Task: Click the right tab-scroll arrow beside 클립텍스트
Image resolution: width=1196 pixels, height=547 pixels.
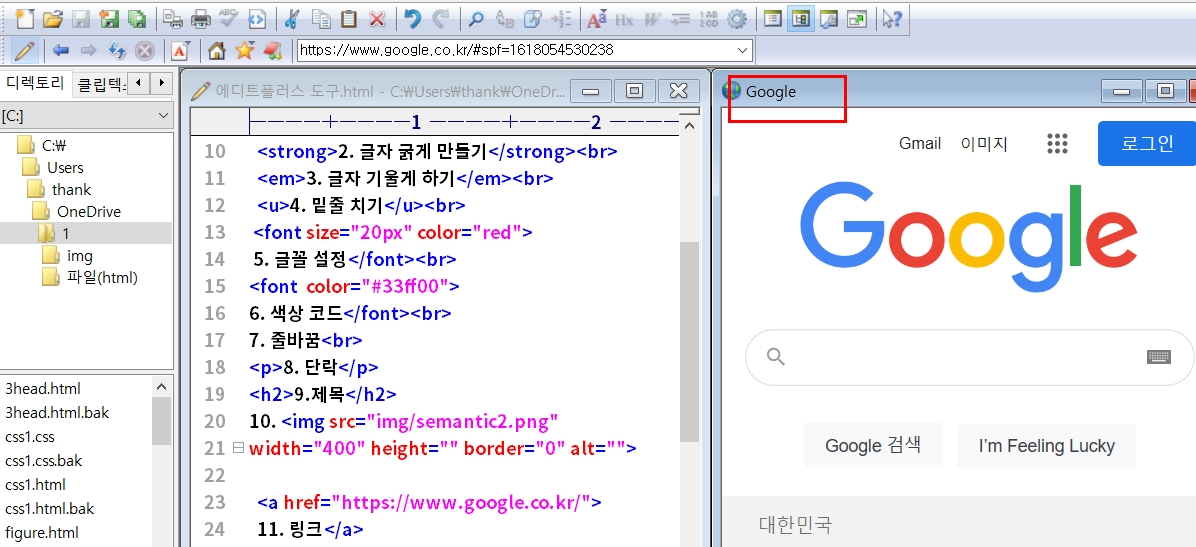Action: (161, 82)
